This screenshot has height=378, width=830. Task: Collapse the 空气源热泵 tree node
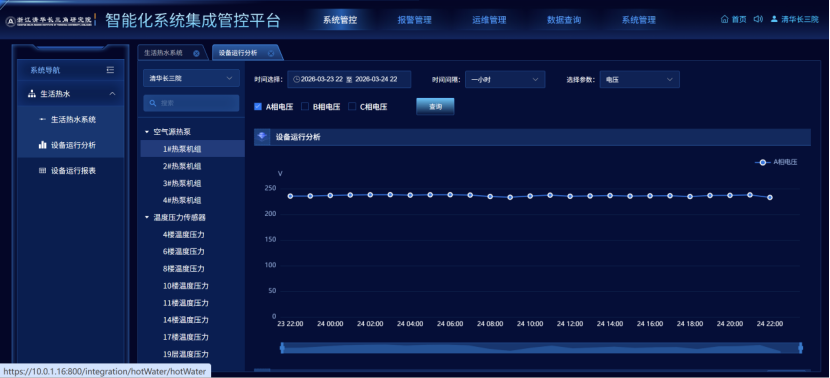147,132
